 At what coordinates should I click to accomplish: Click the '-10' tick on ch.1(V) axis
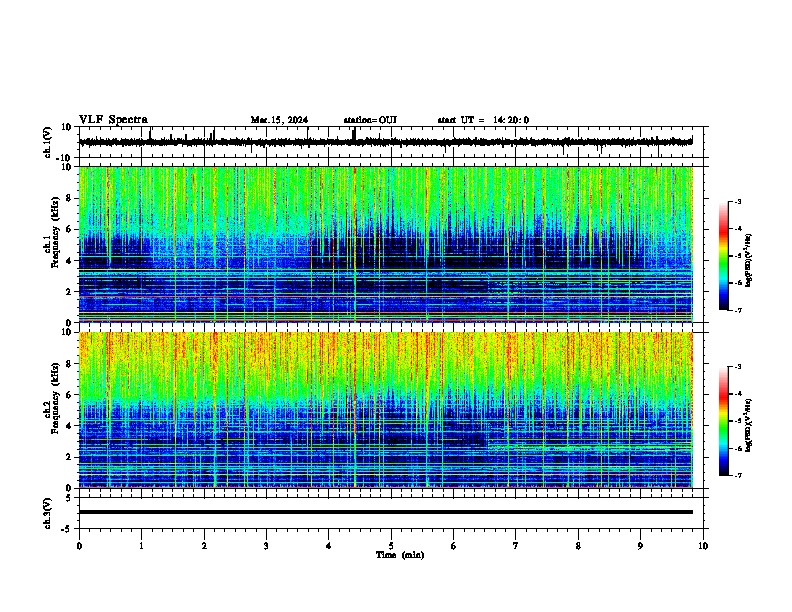65,158
